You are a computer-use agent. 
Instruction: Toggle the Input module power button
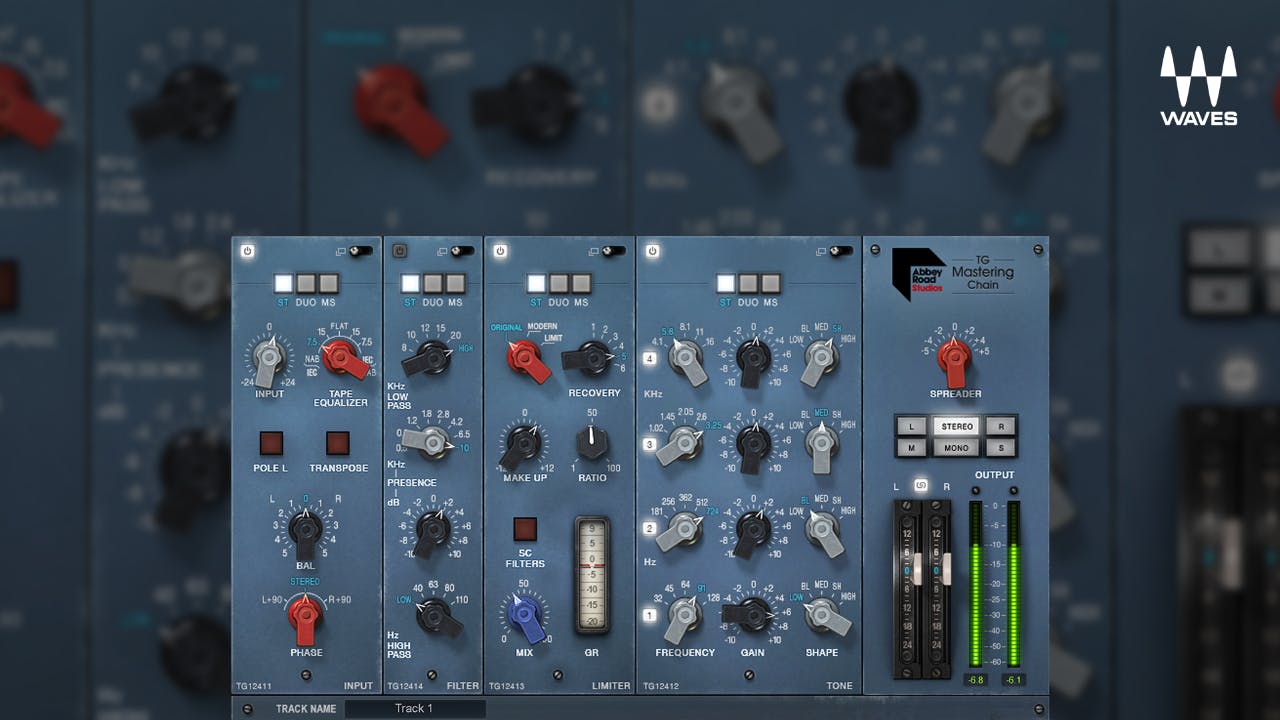(247, 251)
